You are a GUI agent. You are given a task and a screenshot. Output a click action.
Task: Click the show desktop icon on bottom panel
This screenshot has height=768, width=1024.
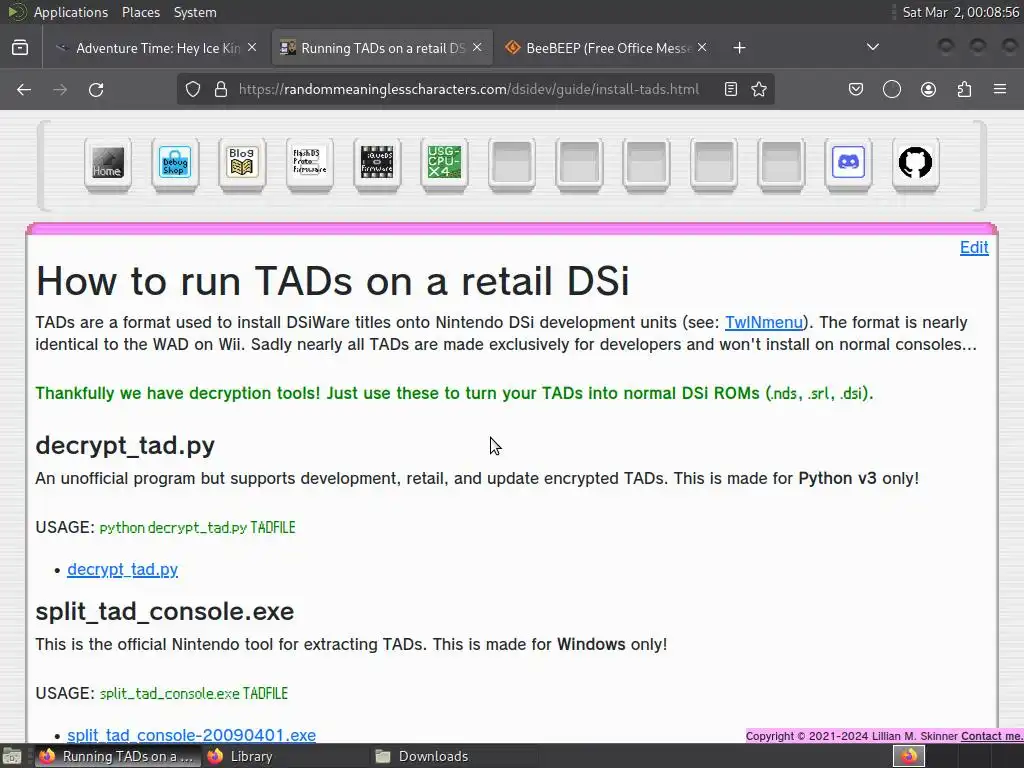[12, 756]
